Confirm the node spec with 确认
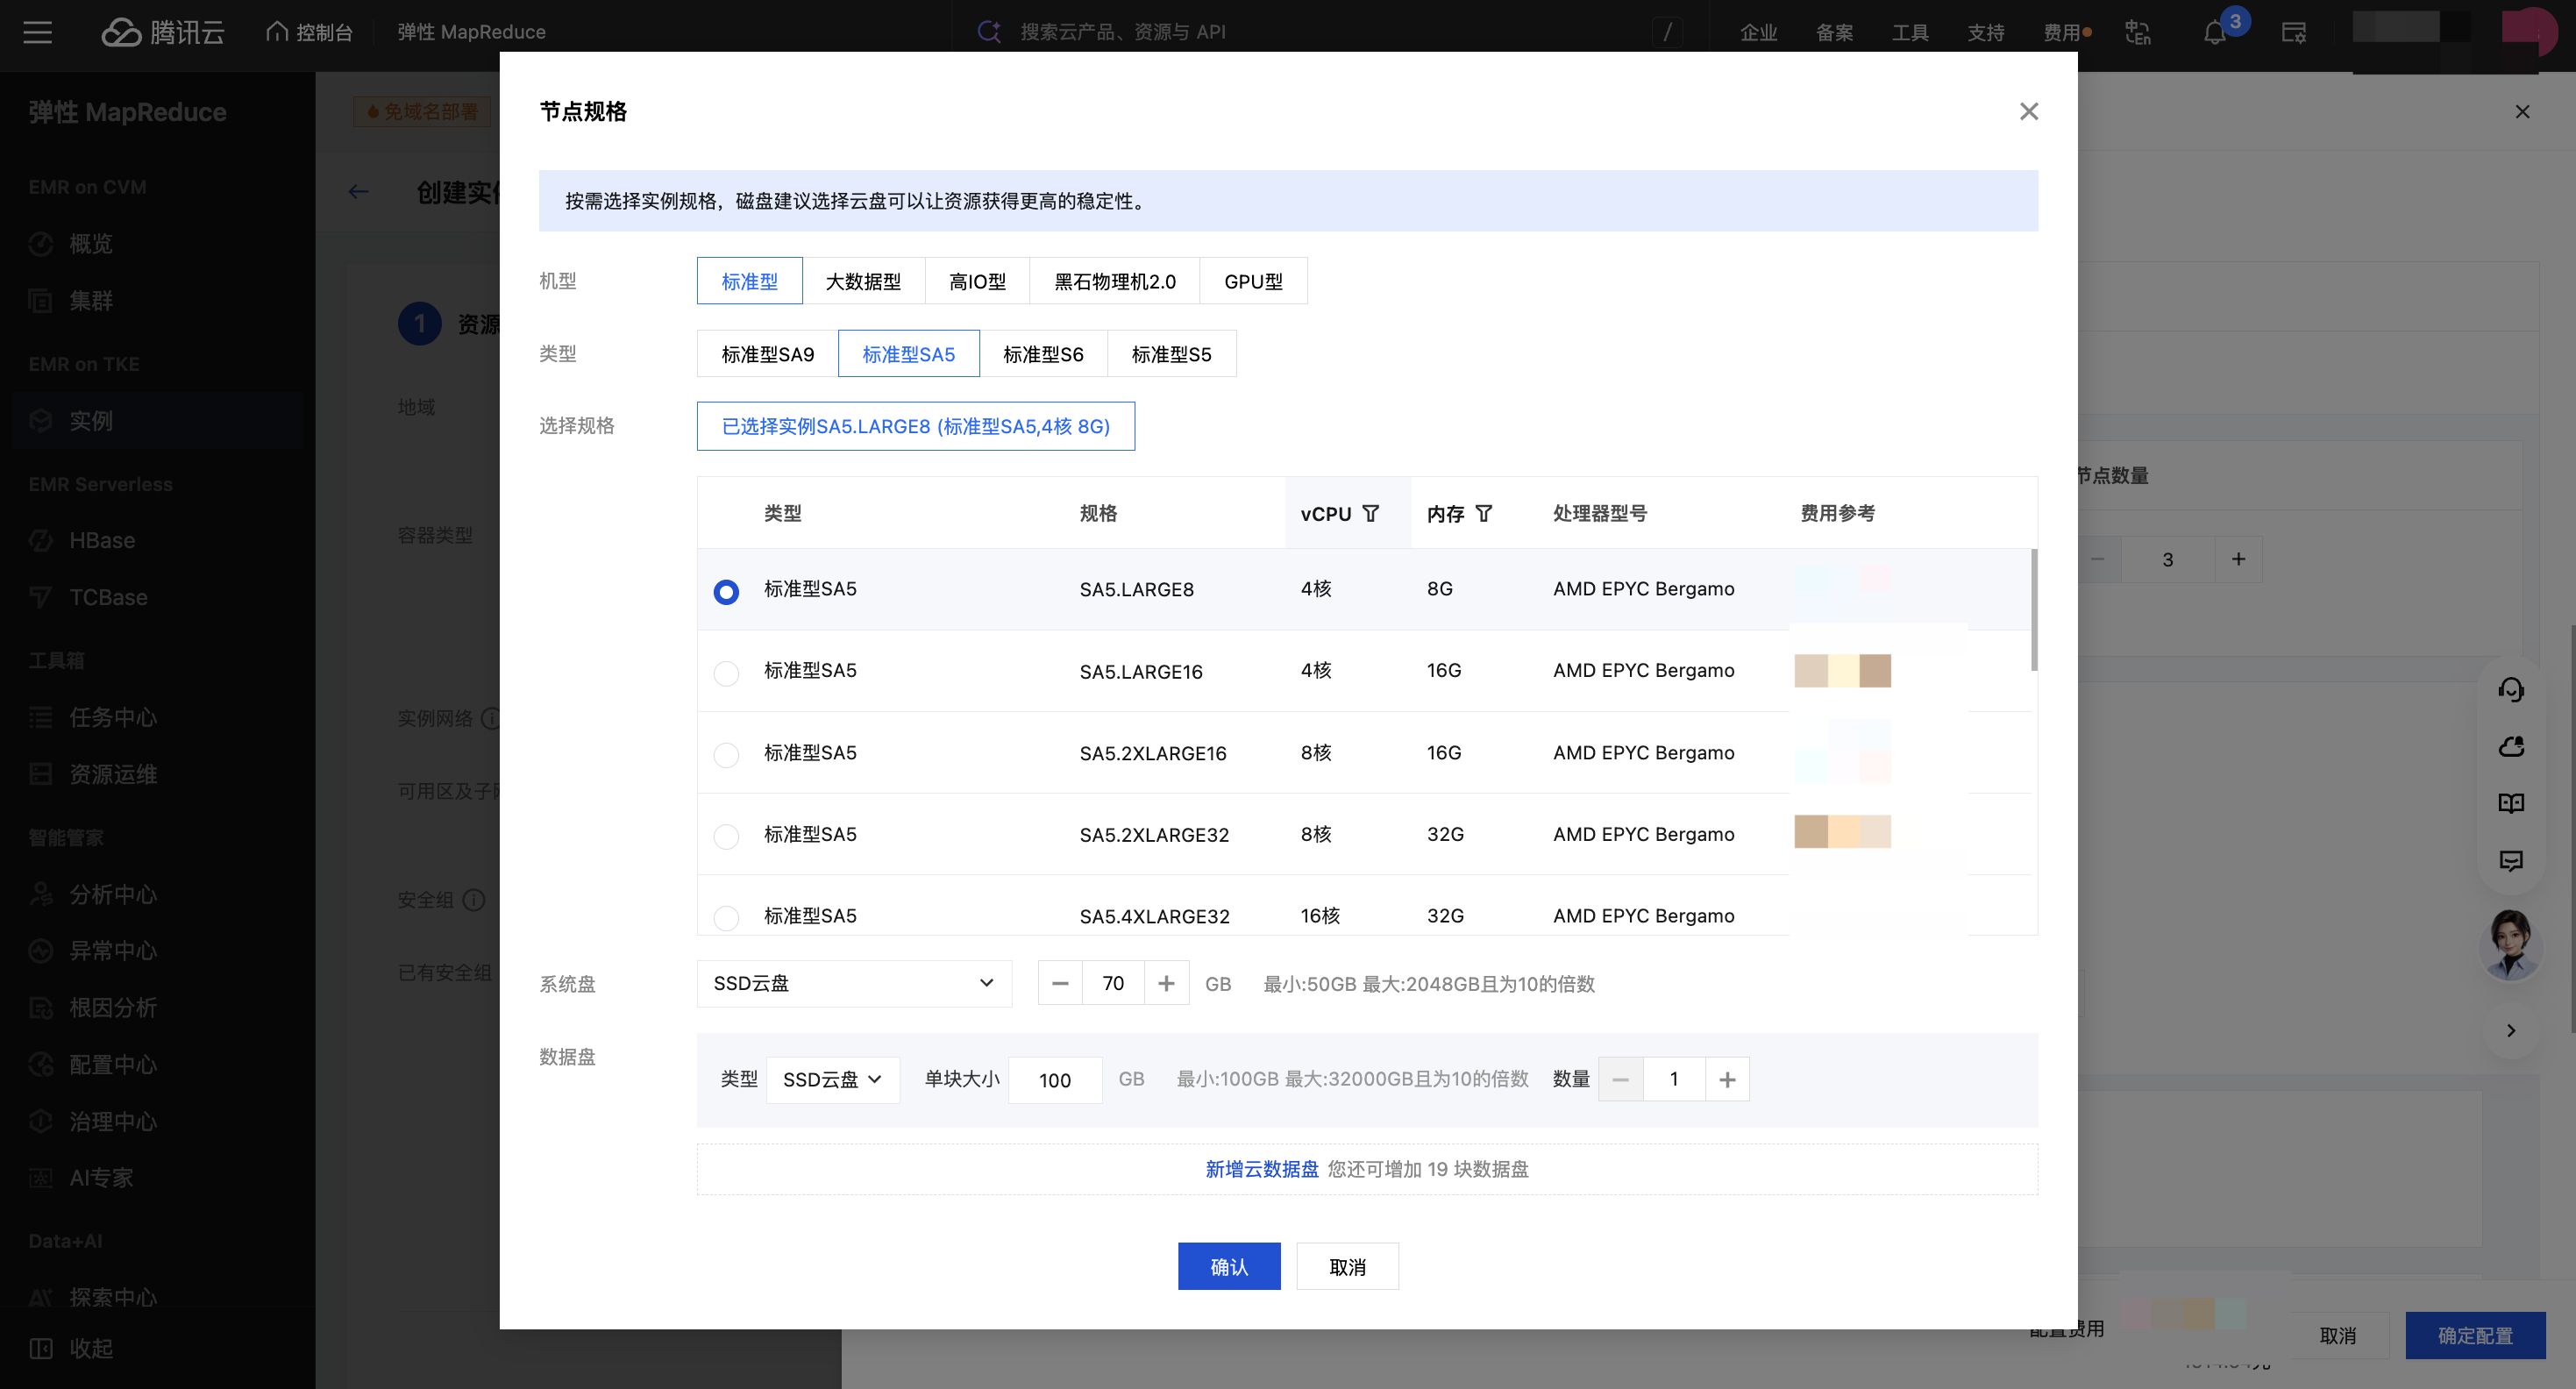This screenshot has height=1389, width=2576. pyautogui.click(x=1229, y=1266)
